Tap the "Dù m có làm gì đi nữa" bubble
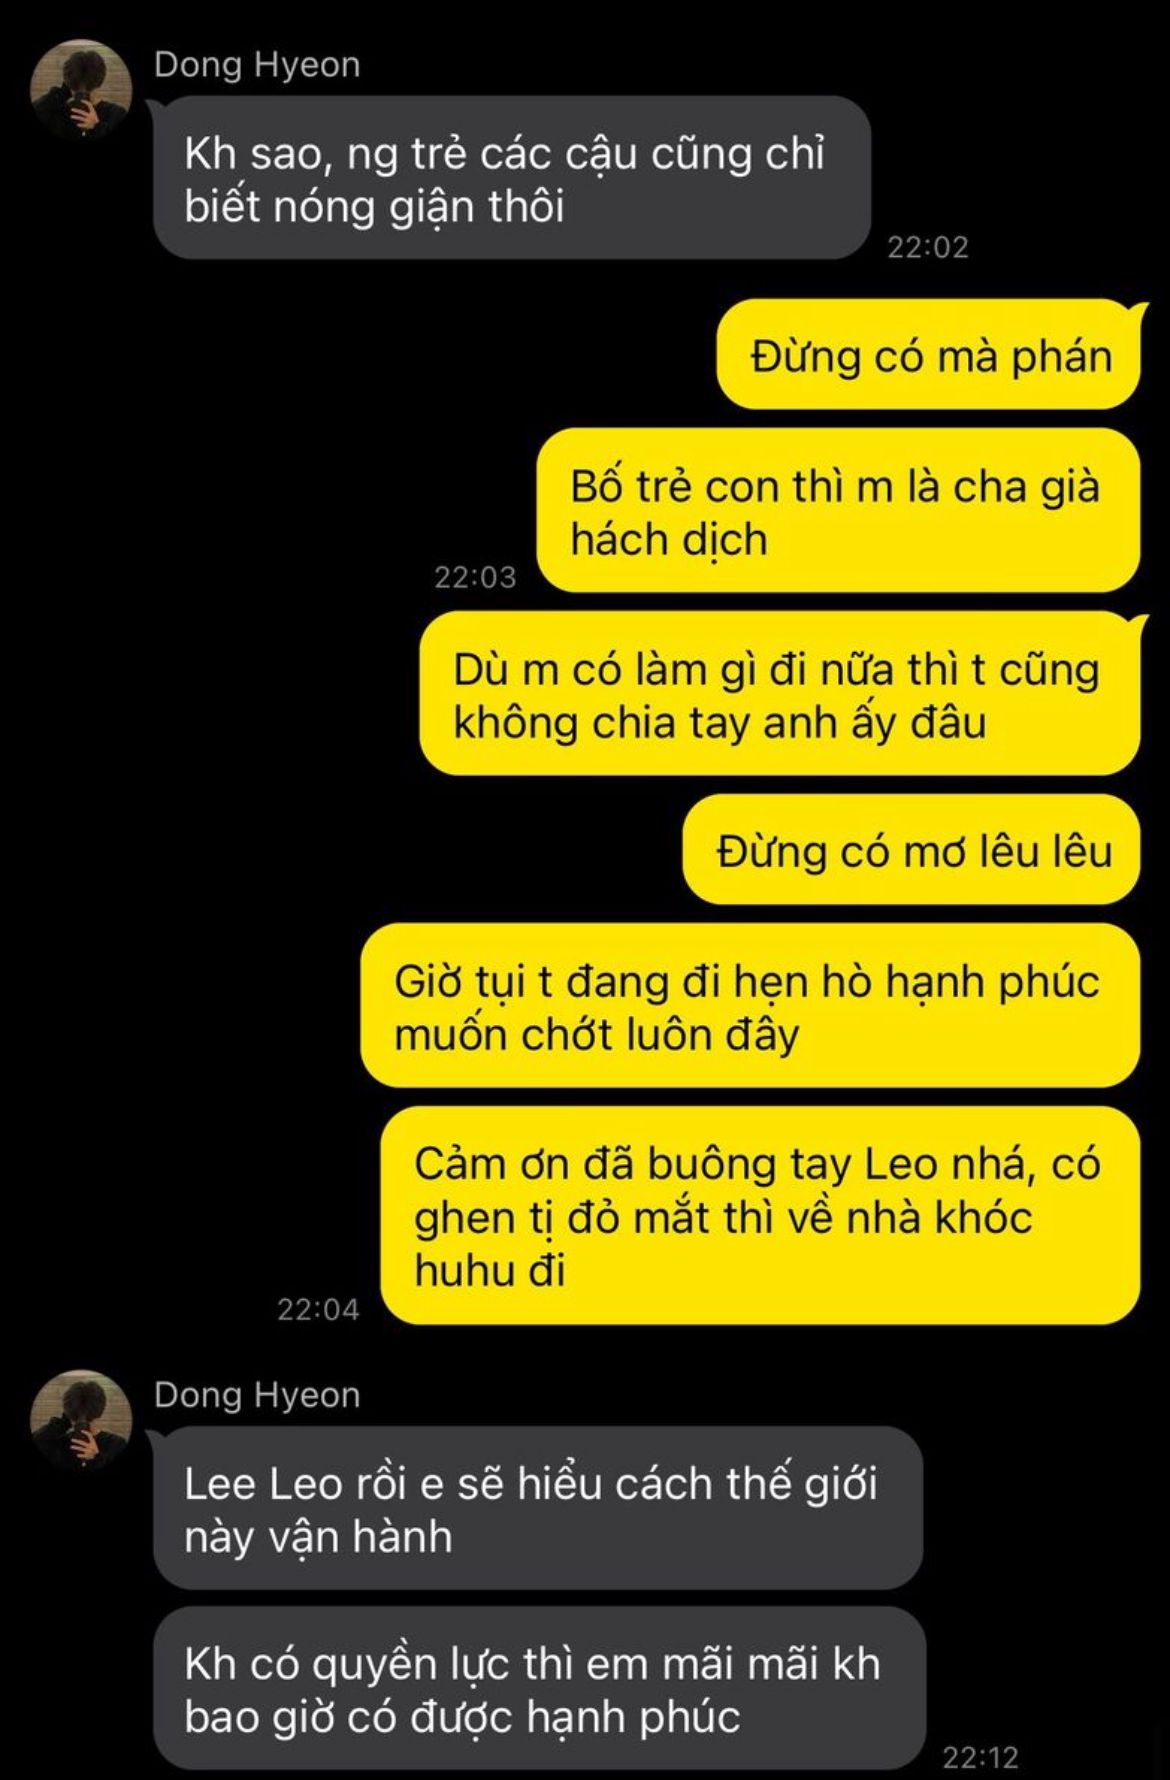The image size is (1170, 1780). coord(780,693)
